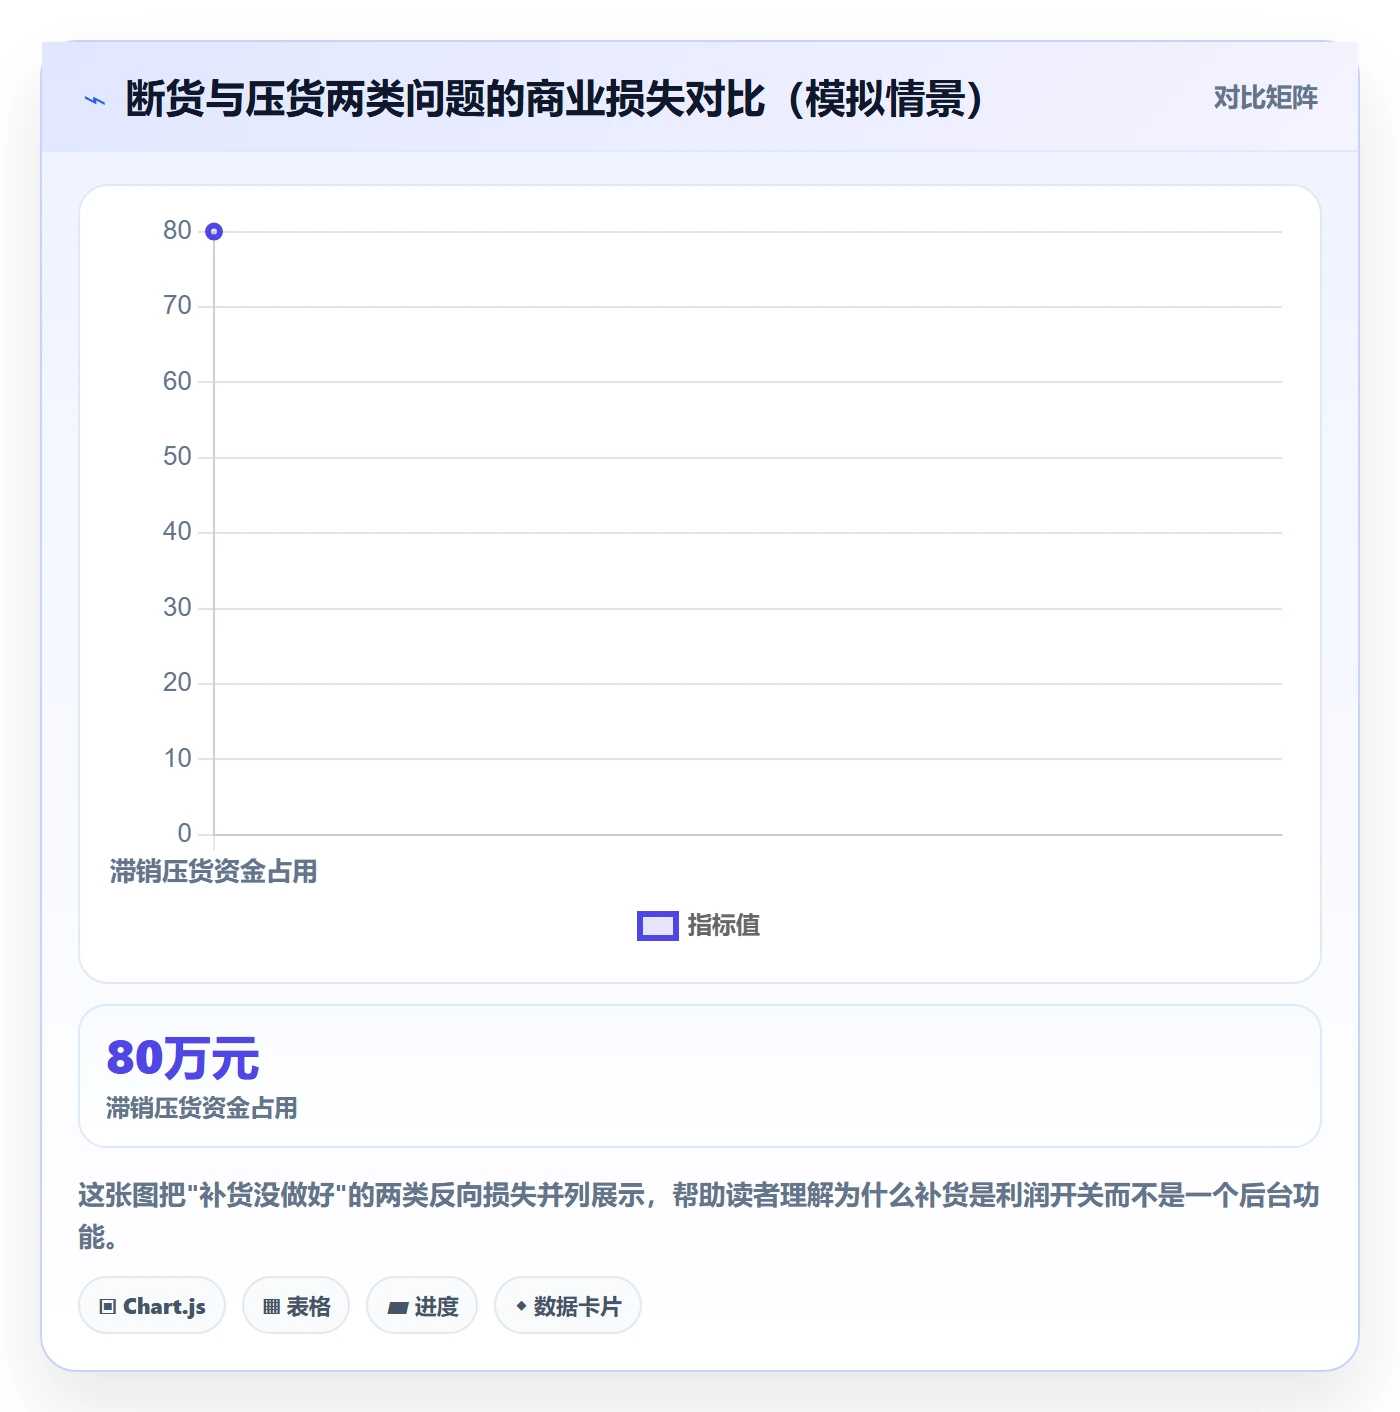This screenshot has width=1400, height=1412.
Task: Select the 表格 tag
Action: (296, 1306)
